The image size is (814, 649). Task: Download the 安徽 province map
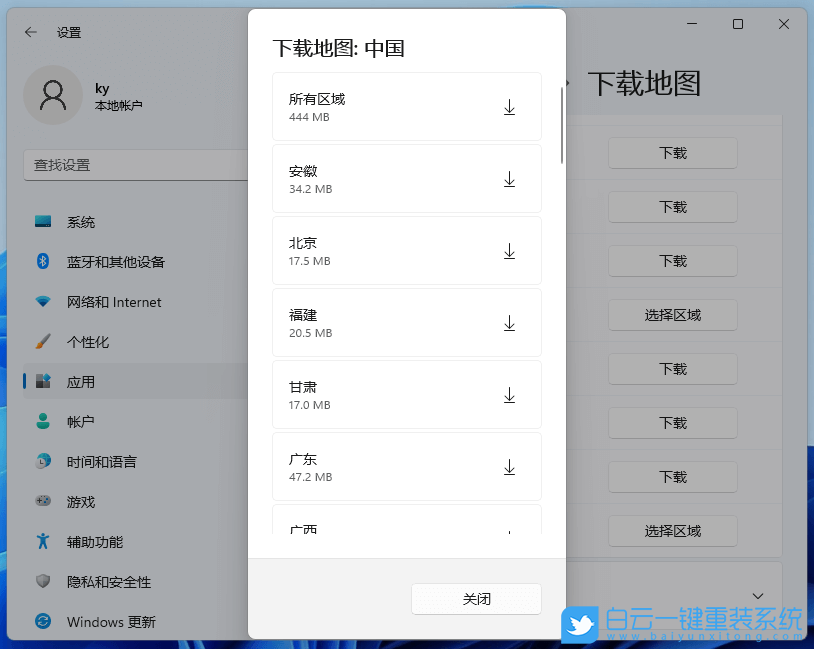pos(509,179)
